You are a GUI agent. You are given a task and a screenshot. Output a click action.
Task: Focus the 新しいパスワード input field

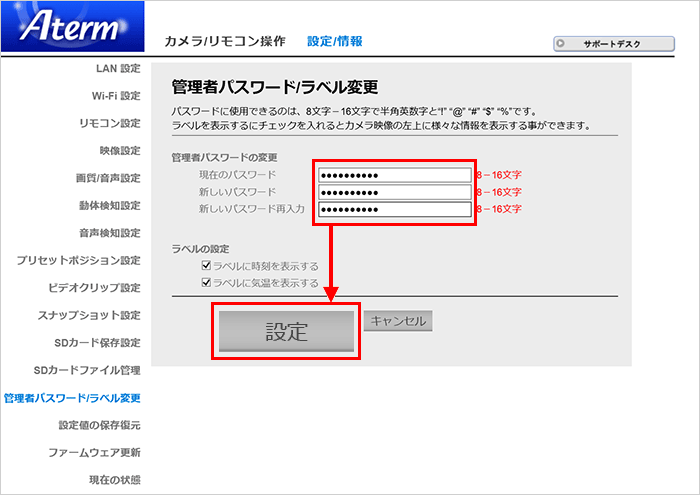coord(395,192)
